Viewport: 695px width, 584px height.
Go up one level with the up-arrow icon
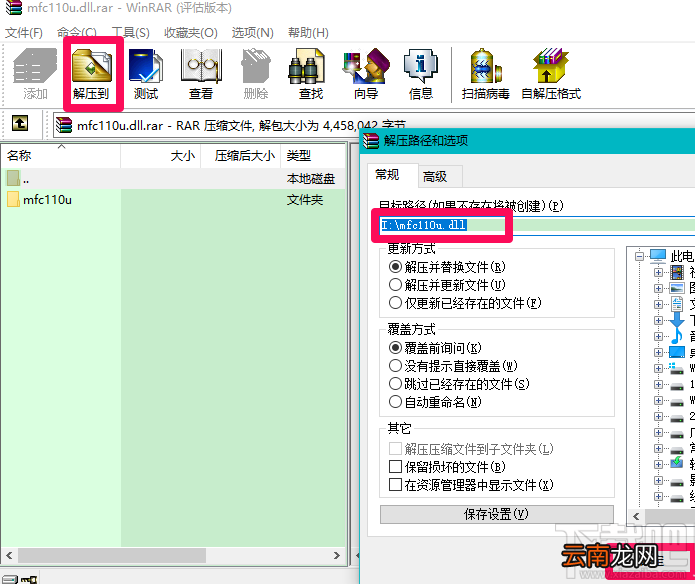[x=20, y=123]
